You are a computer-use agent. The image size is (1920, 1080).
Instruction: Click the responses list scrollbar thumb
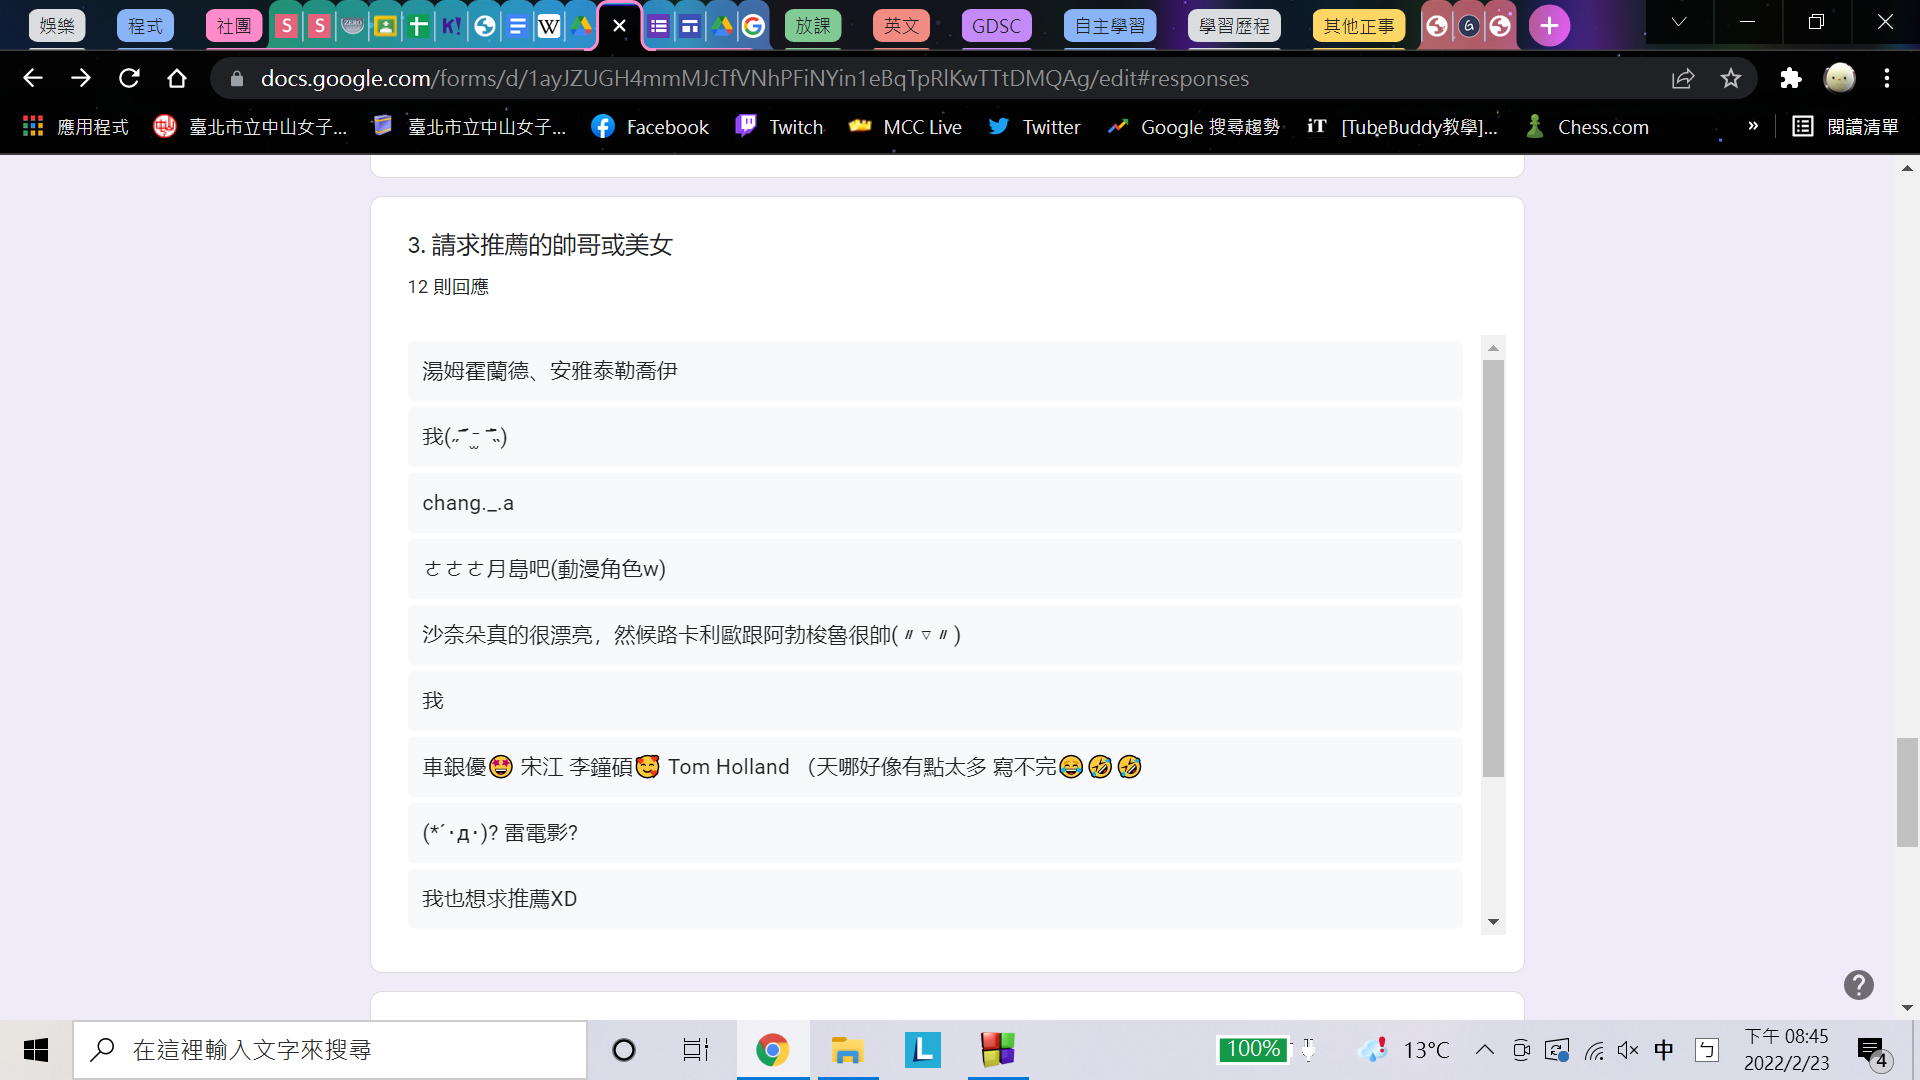(1493, 568)
